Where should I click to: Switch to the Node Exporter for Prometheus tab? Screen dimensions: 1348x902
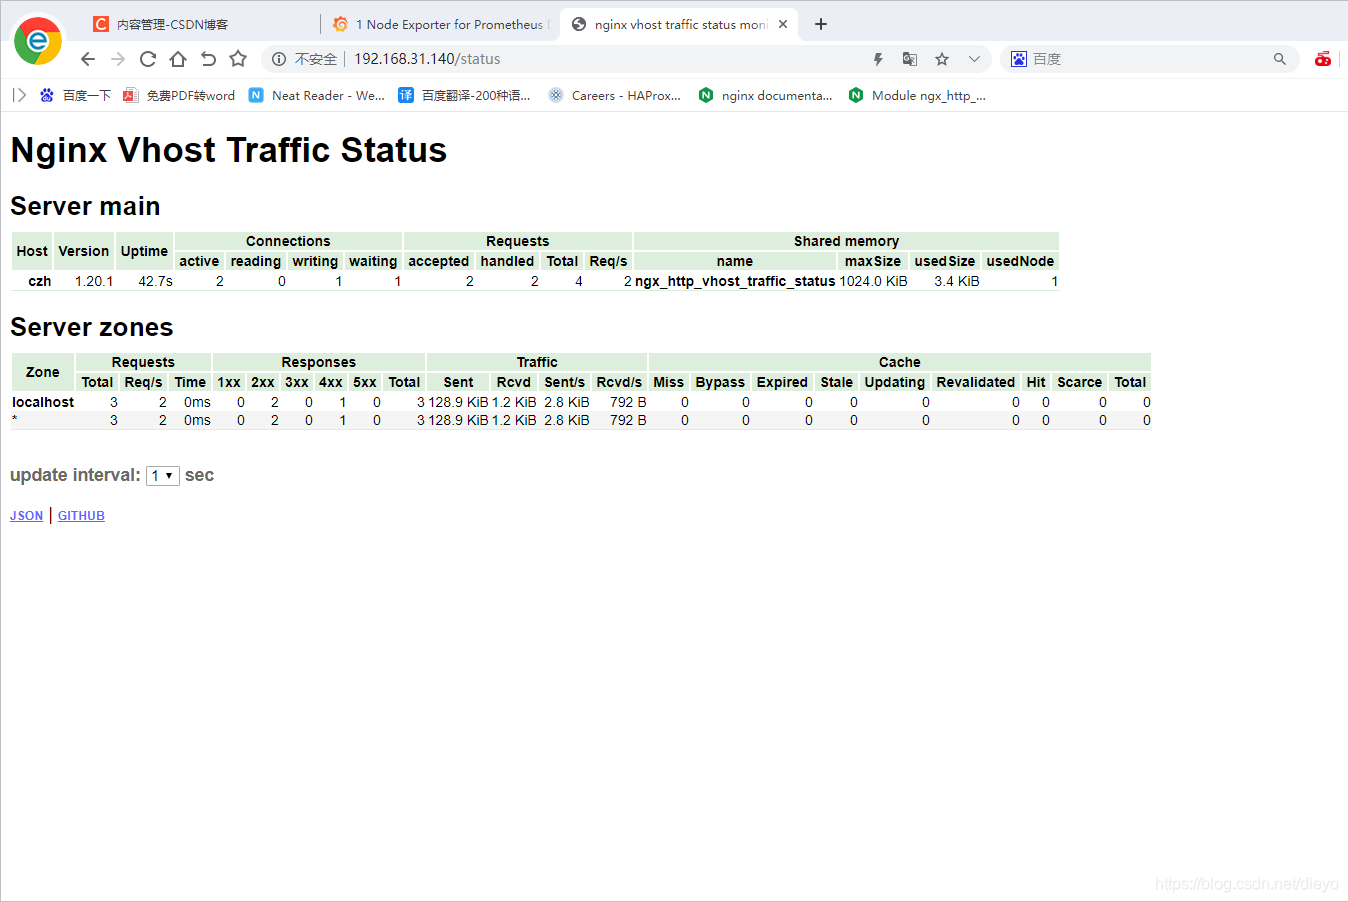click(x=441, y=24)
